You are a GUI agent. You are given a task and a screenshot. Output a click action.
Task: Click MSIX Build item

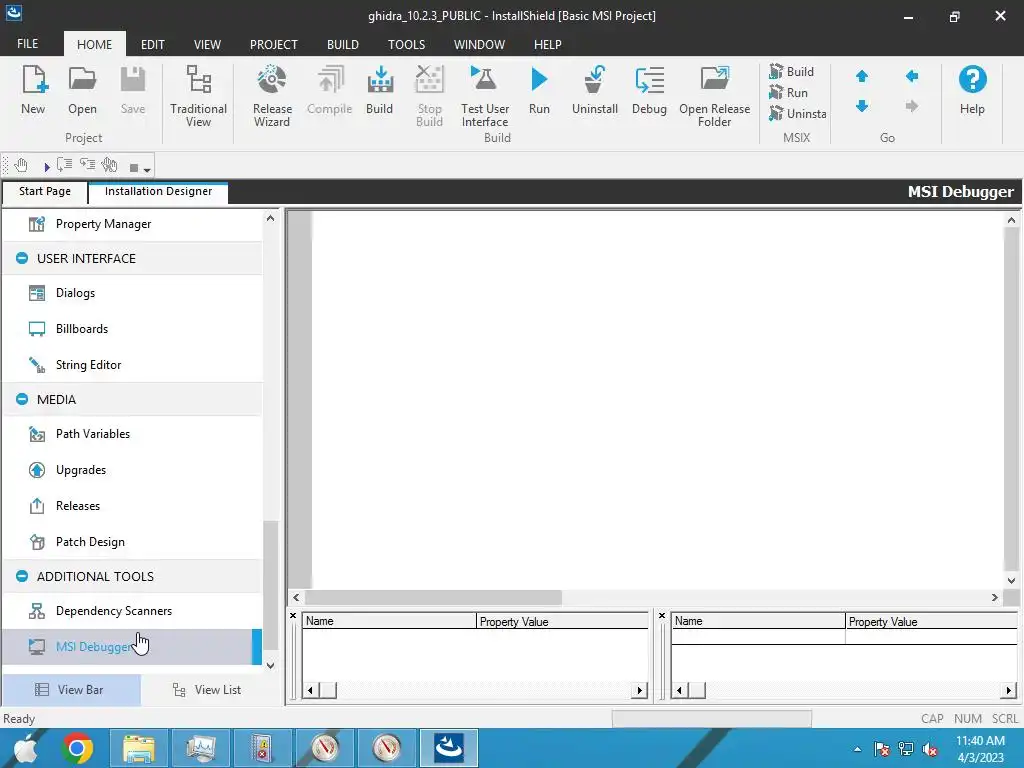[792, 71]
